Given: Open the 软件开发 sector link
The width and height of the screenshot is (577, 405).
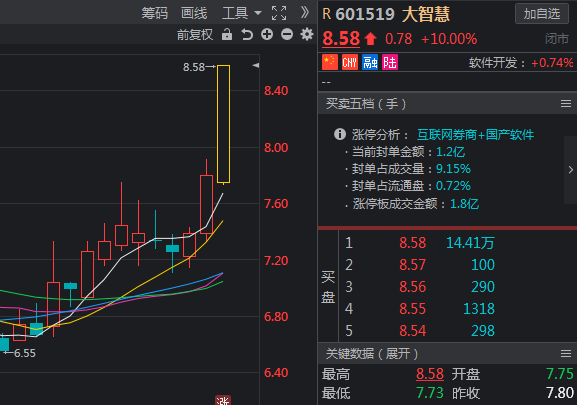Looking at the screenshot, I should click(493, 63).
